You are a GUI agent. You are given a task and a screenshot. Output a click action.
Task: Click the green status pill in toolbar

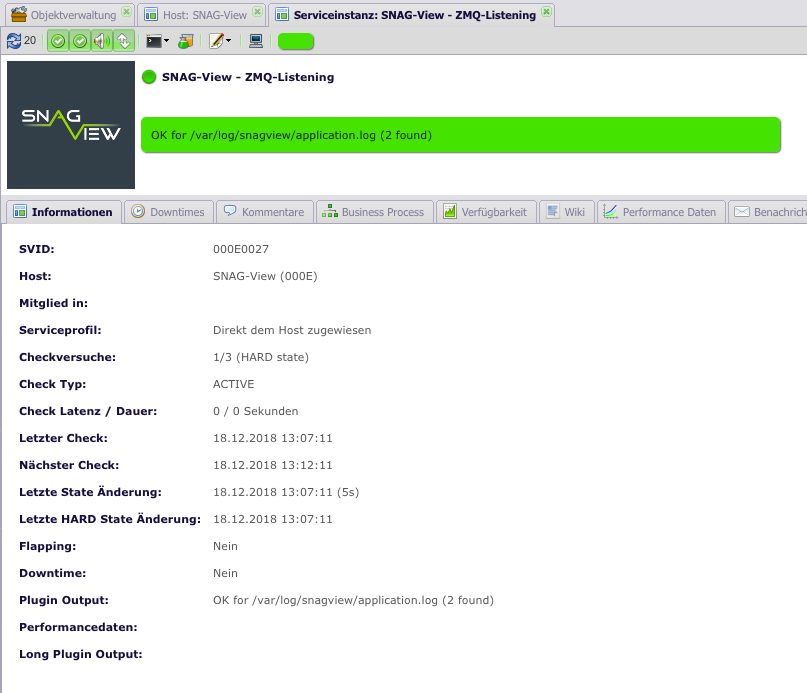click(296, 41)
